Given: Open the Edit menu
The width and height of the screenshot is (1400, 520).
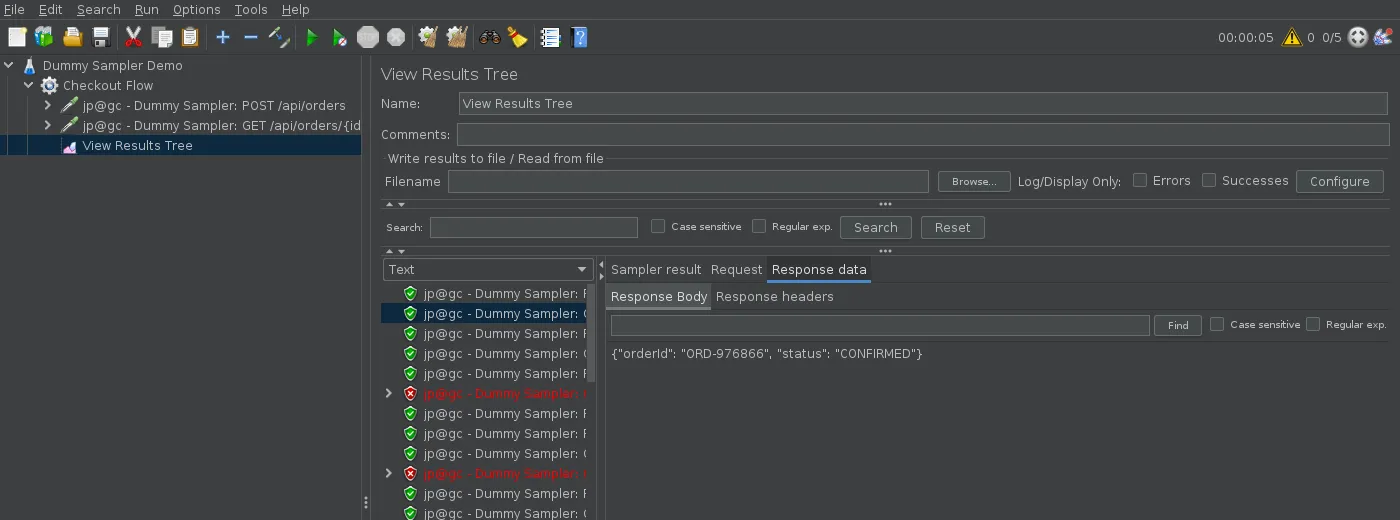Looking at the screenshot, I should tap(50, 9).
